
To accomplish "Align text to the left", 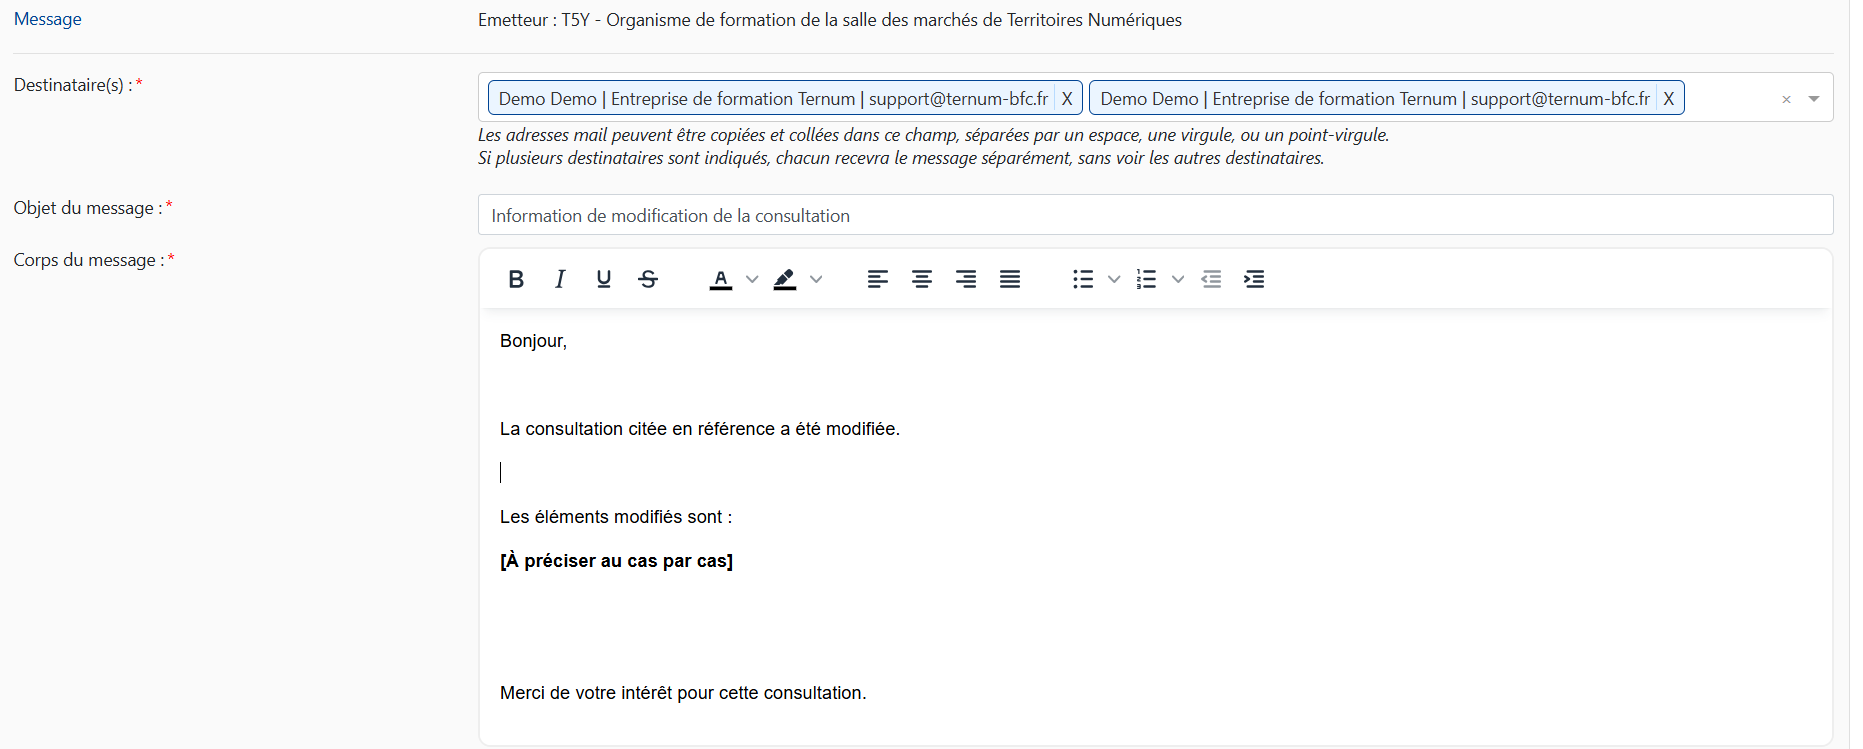I will tap(878, 279).
